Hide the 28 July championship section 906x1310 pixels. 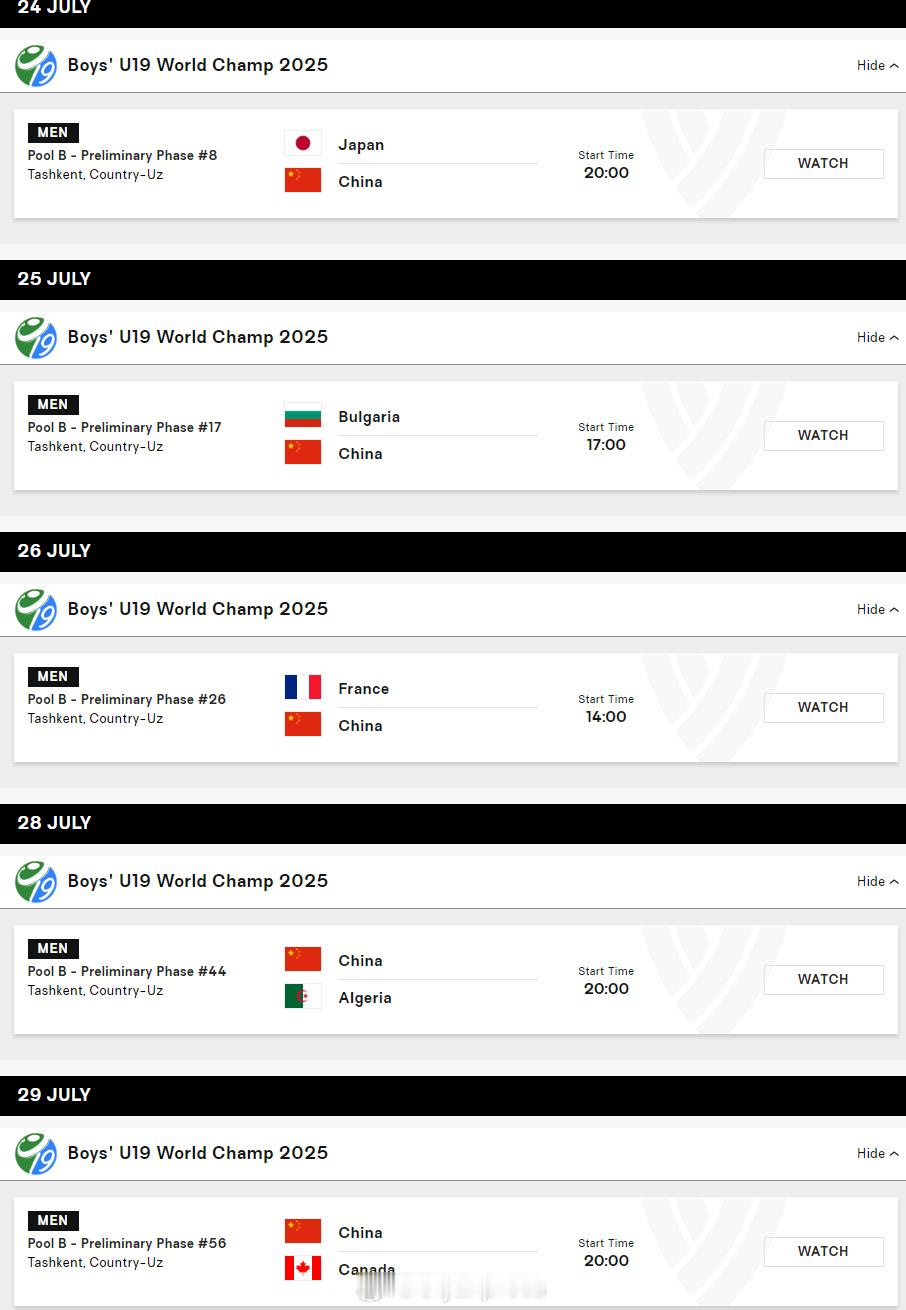tap(877, 881)
